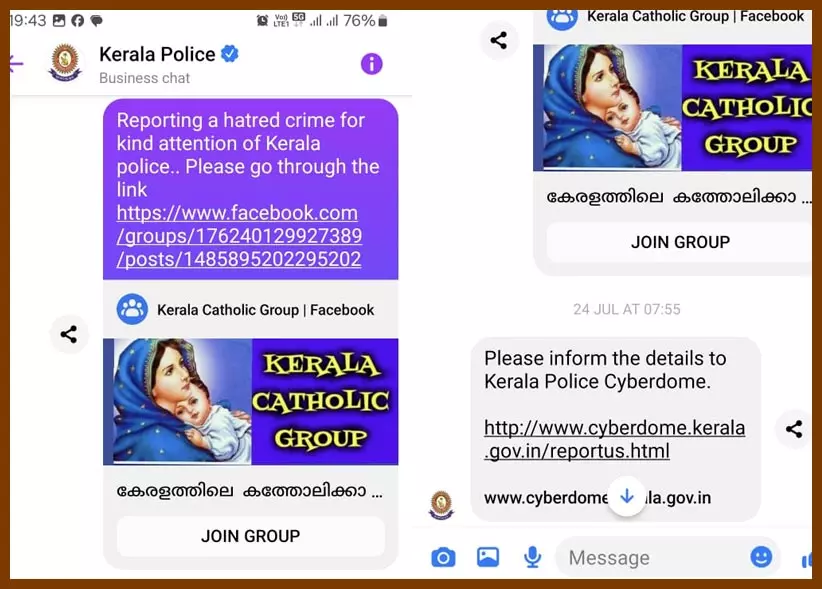This screenshot has height=589, width=822.
Task: Open the camera icon in message bar
Action: pos(443,557)
